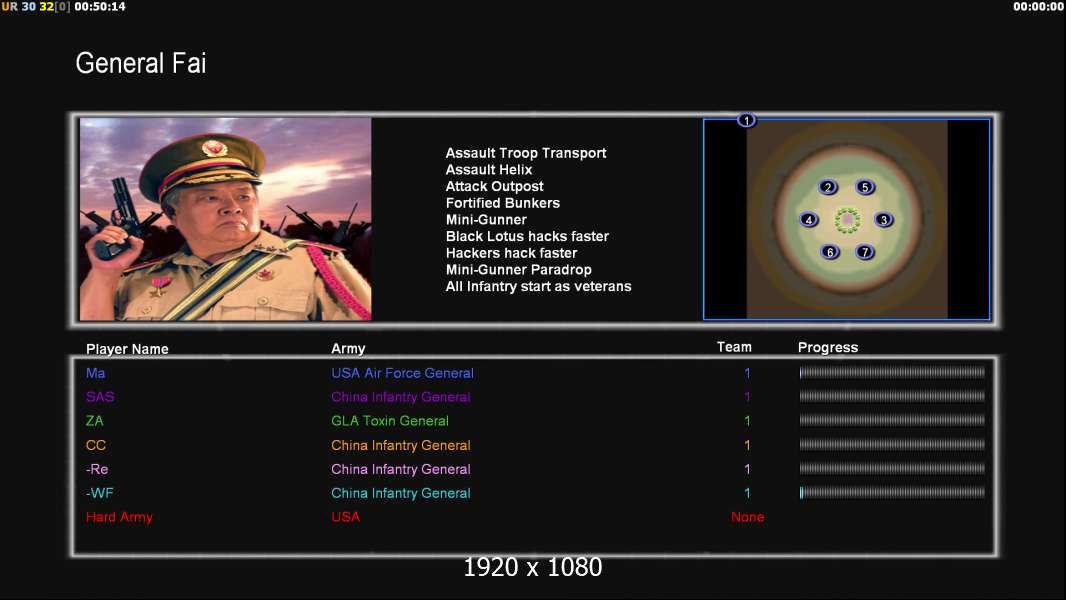Select player name 'Hard Army'
The image size is (1066, 600).
coord(119,517)
